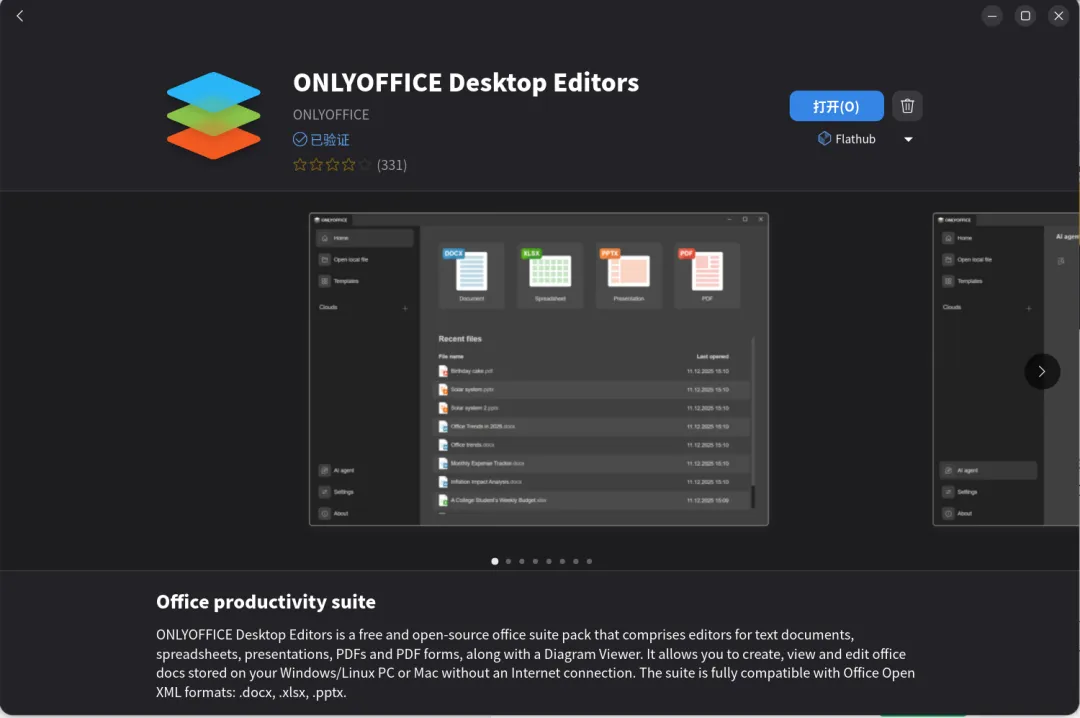Click A College Student's Weekly Budget row

click(592, 500)
